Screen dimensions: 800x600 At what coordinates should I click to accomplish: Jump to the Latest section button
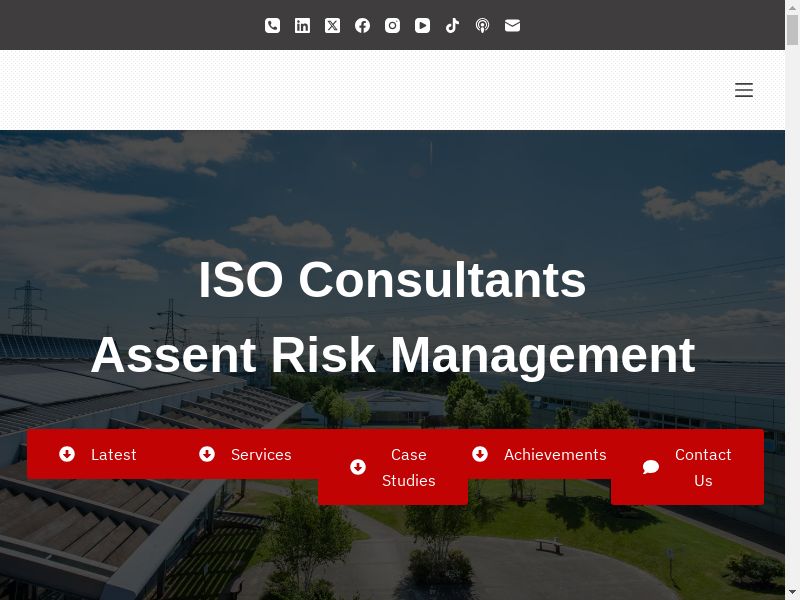[98, 455]
